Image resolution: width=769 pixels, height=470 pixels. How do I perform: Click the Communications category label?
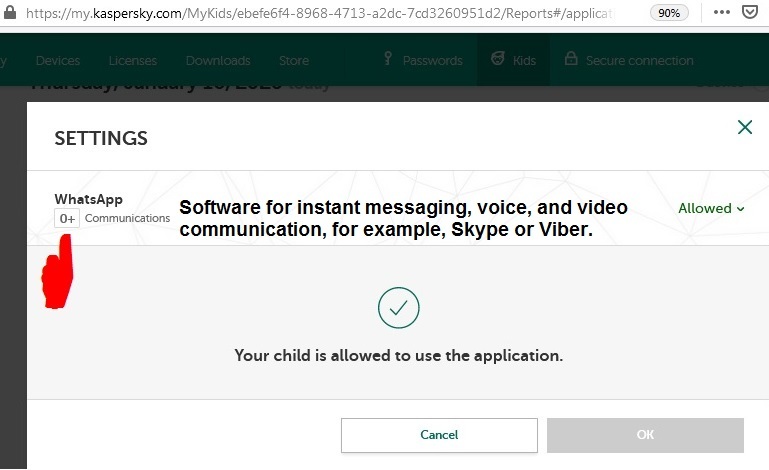click(x=127, y=218)
